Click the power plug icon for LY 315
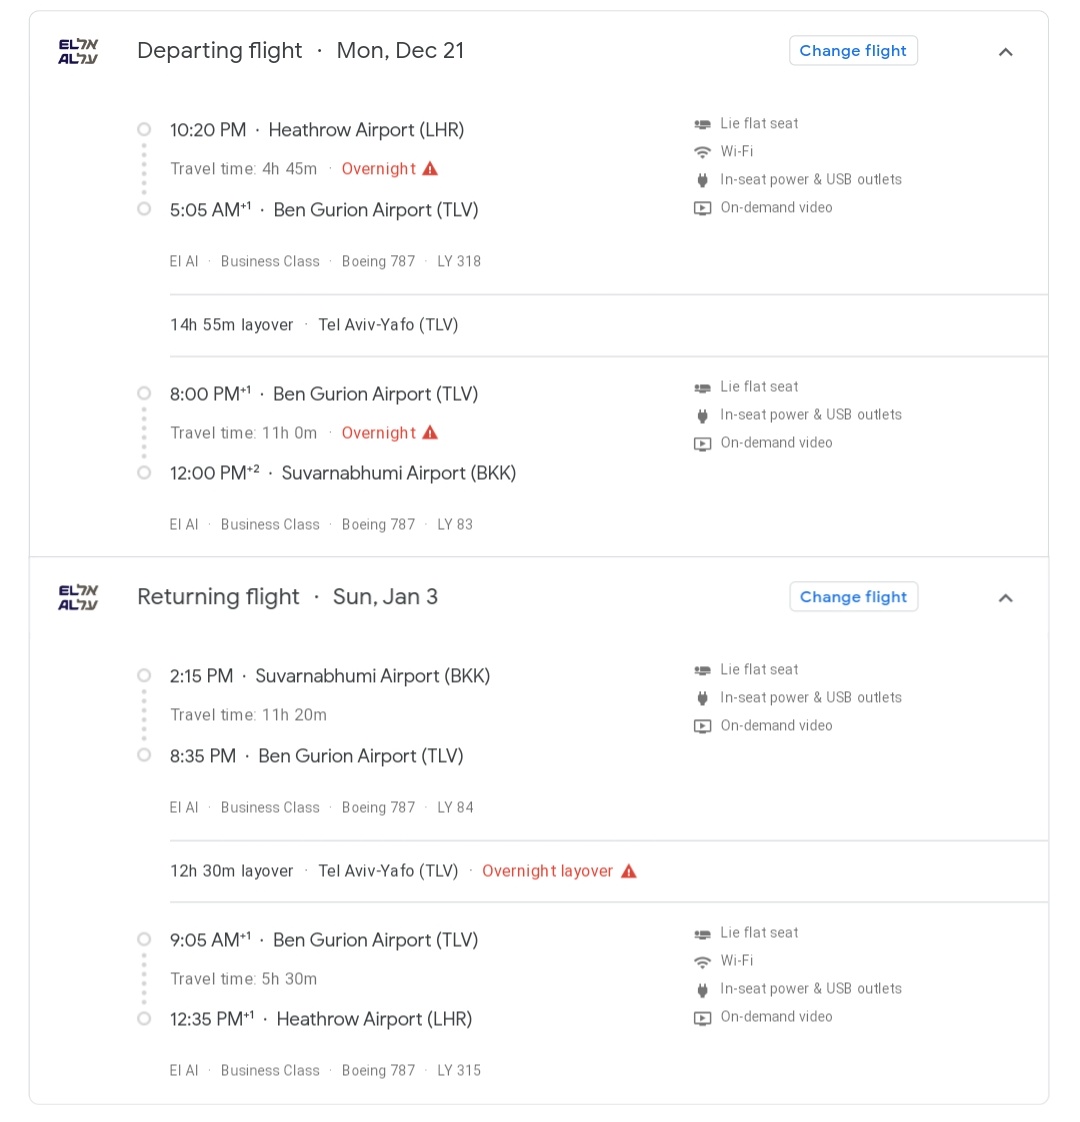Image resolution: width=1080 pixels, height=1122 pixels. pos(703,990)
